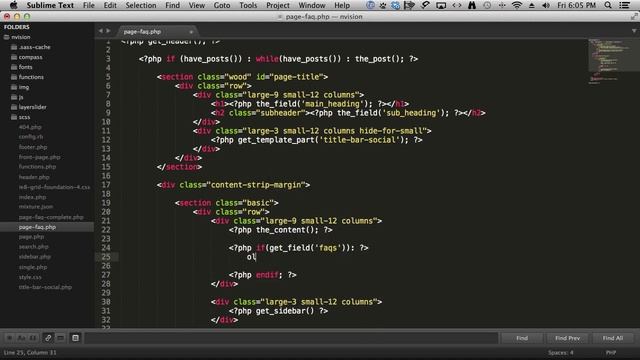Open page-faq-complete.php in the sidebar
640x360 pixels.
click(51, 217)
